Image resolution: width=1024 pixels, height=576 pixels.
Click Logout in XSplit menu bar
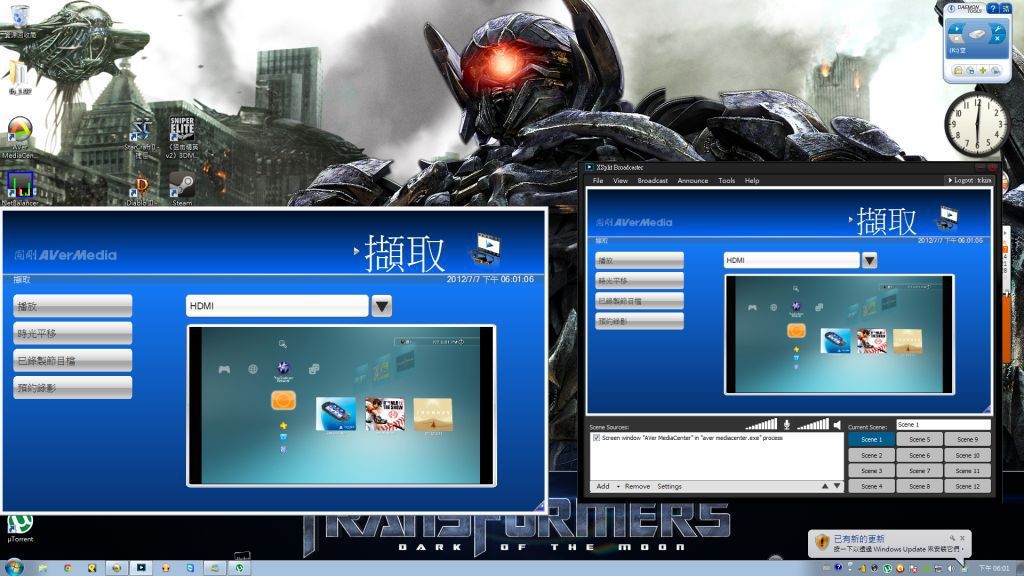(x=970, y=180)
